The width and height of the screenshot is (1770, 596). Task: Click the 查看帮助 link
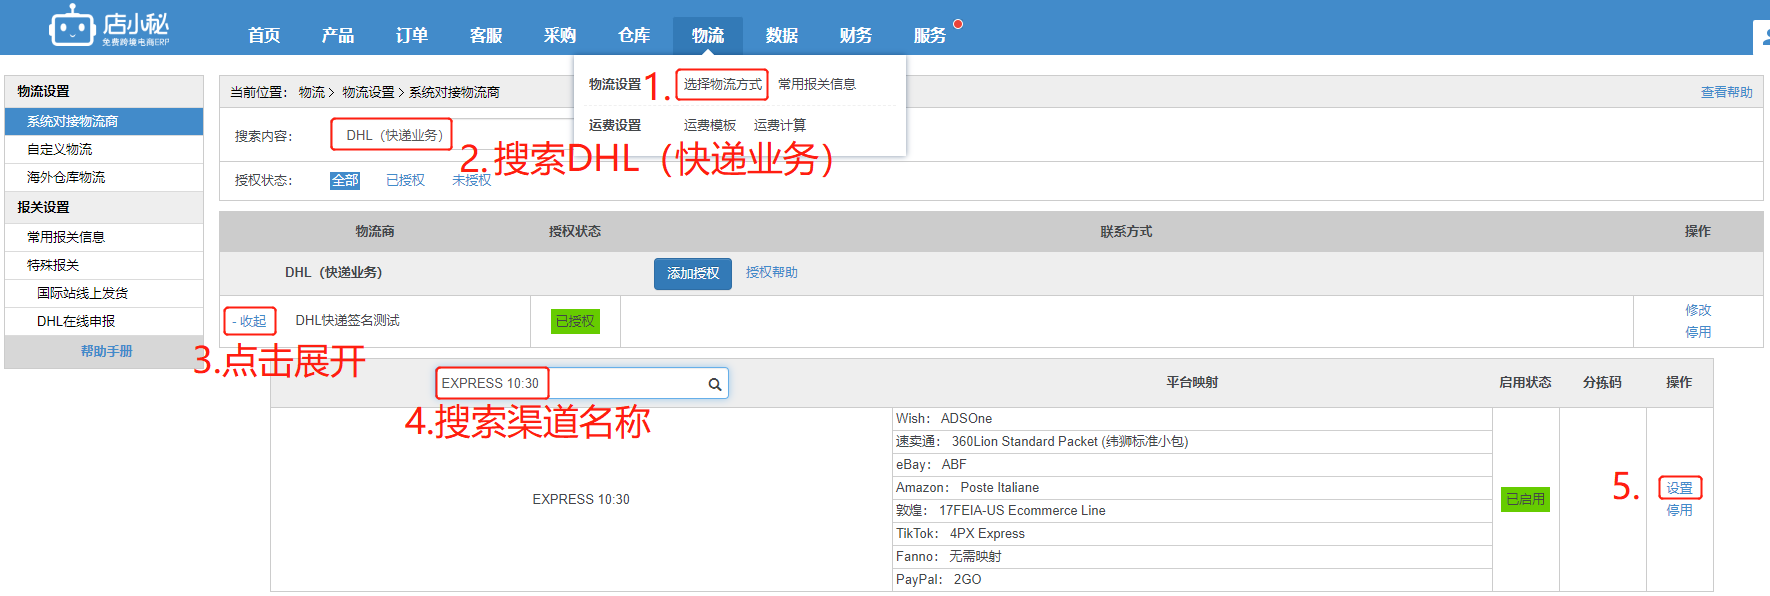pos(1727,92)
